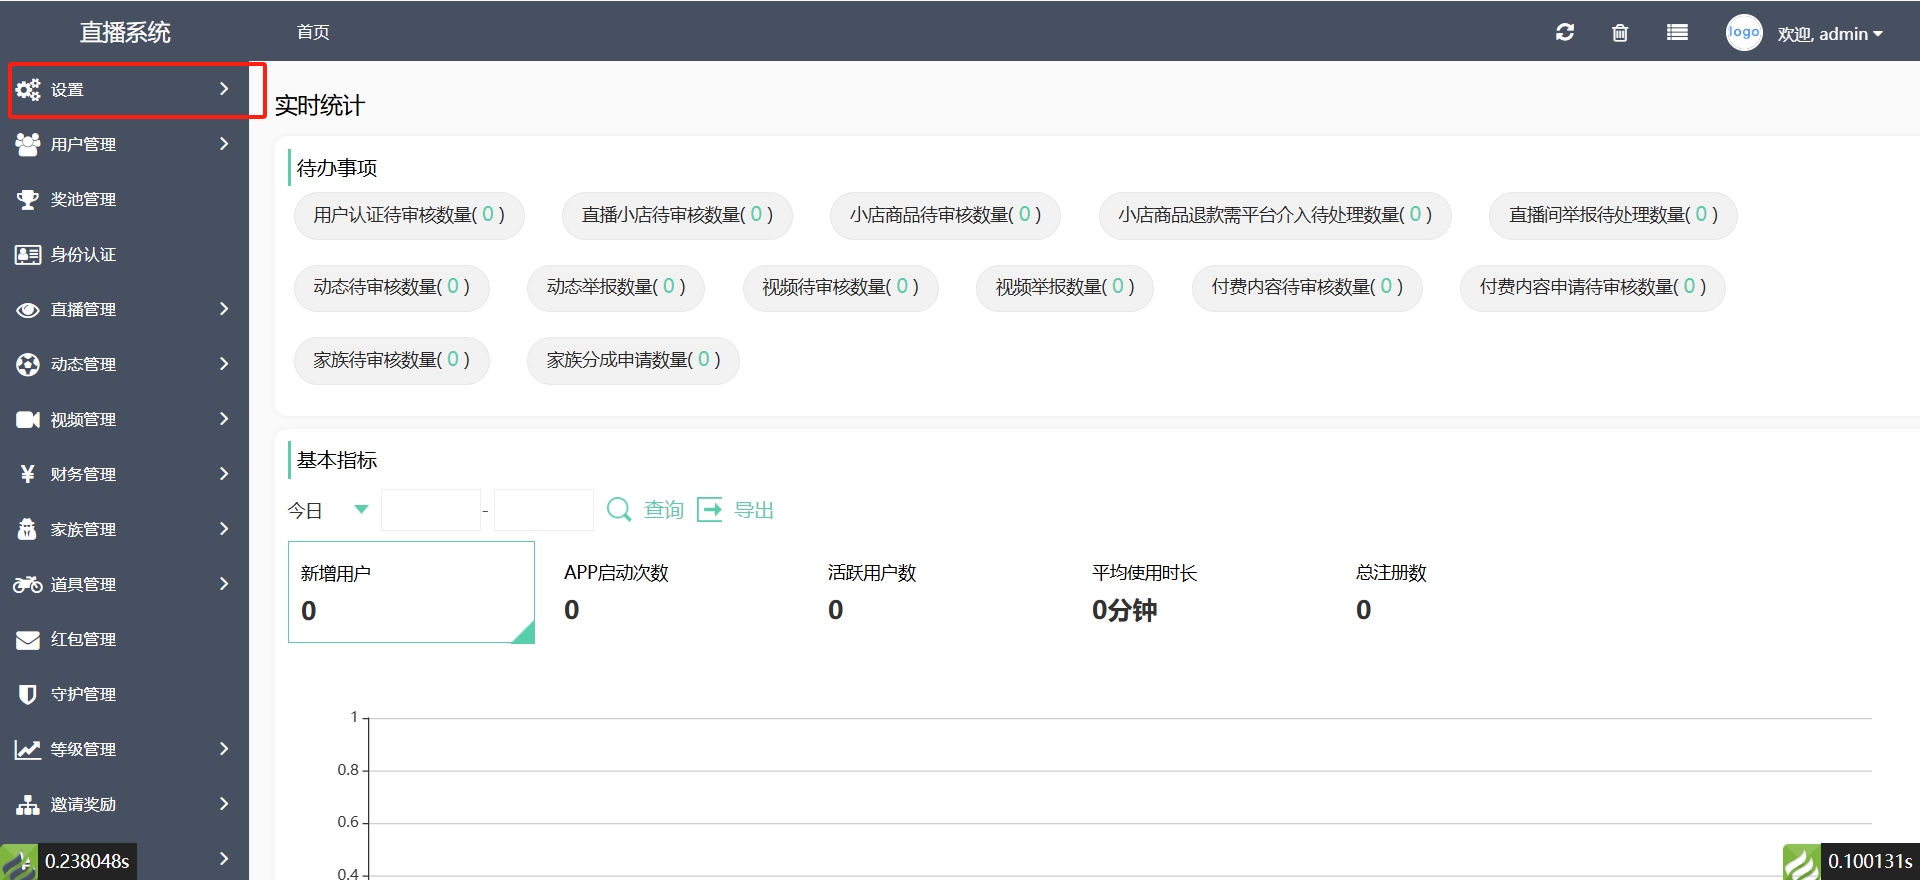Open 直播管理 menu label

coord(84,310)
